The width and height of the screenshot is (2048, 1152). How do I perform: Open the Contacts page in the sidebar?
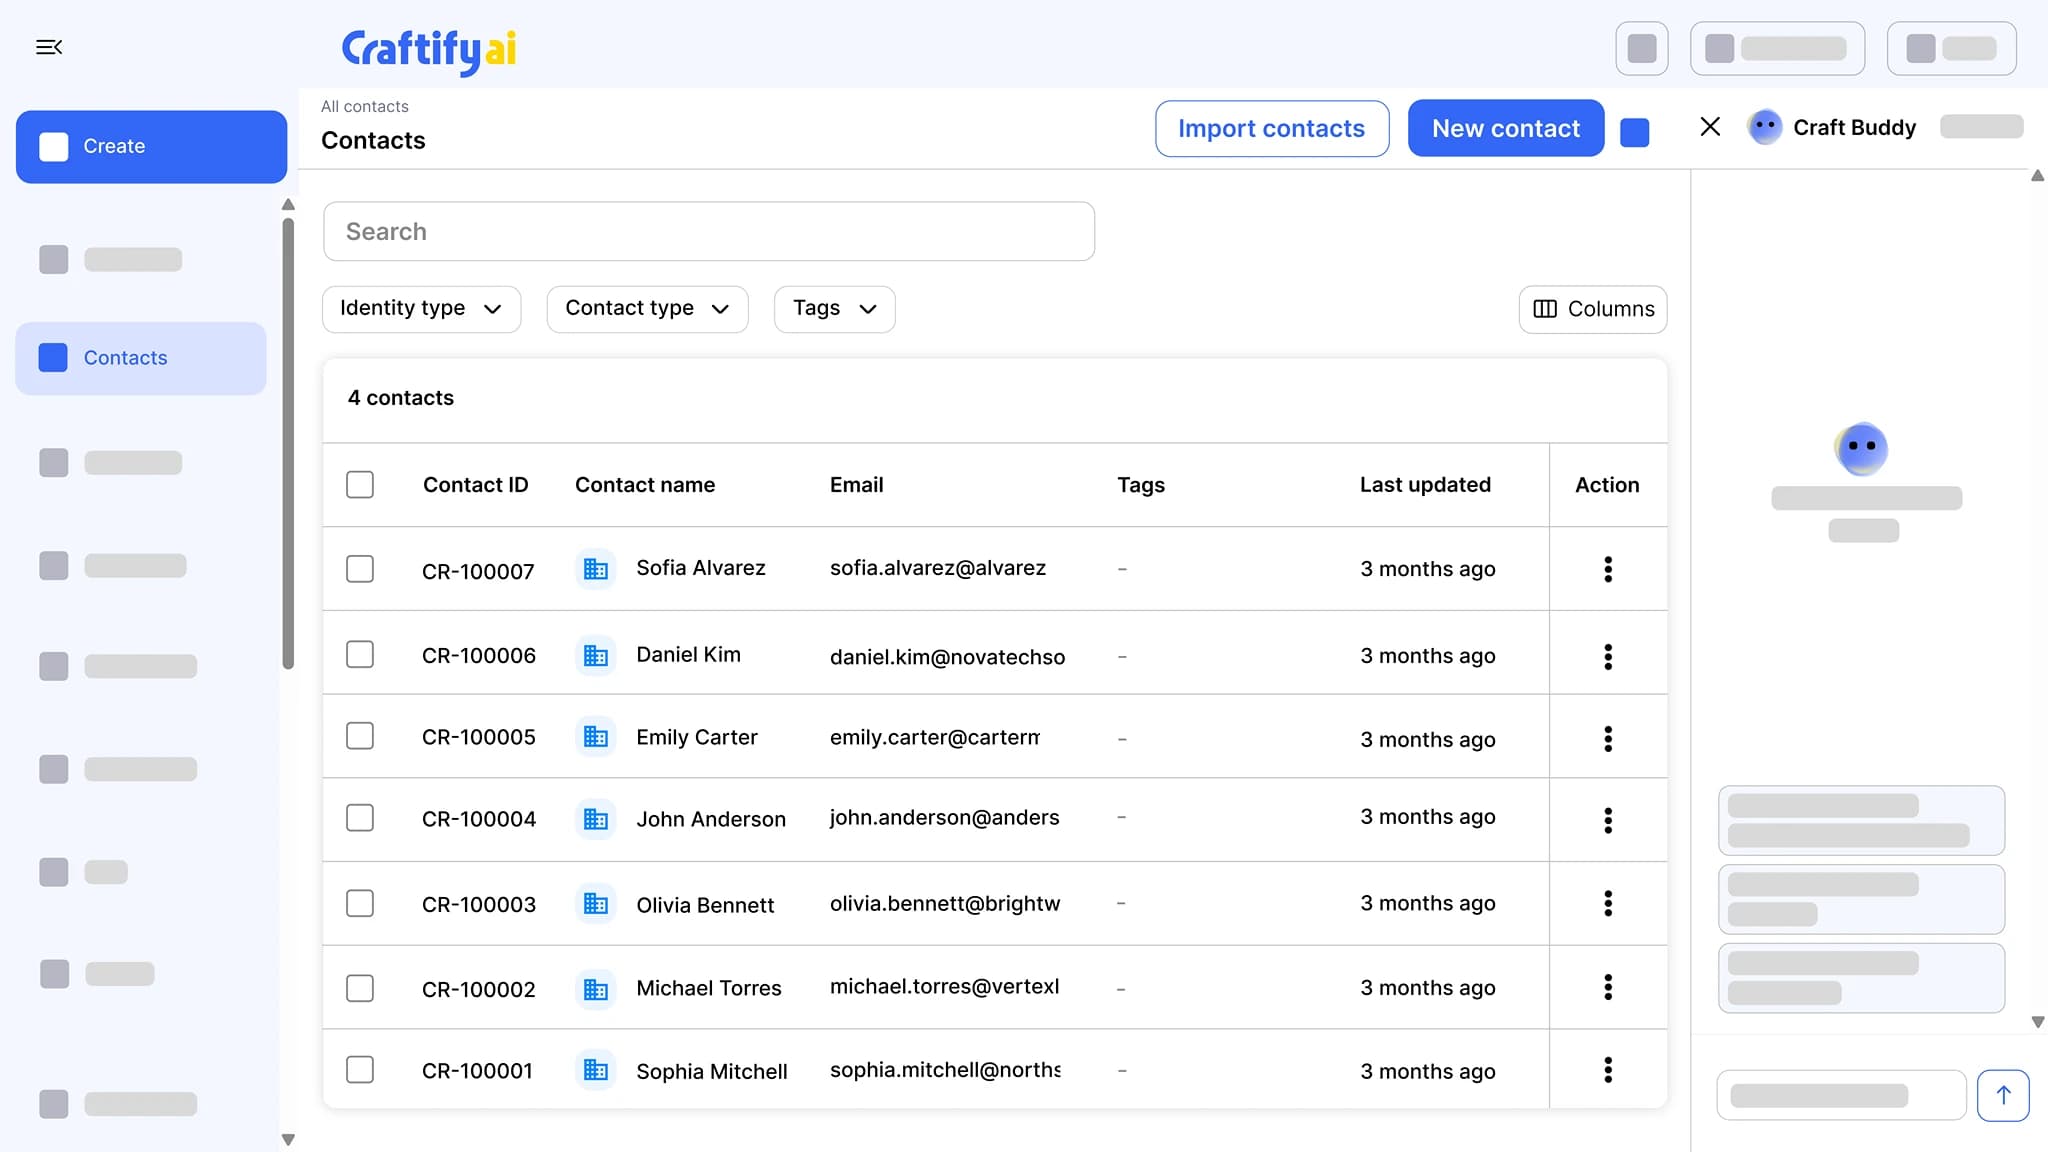(x=141, y=358)
